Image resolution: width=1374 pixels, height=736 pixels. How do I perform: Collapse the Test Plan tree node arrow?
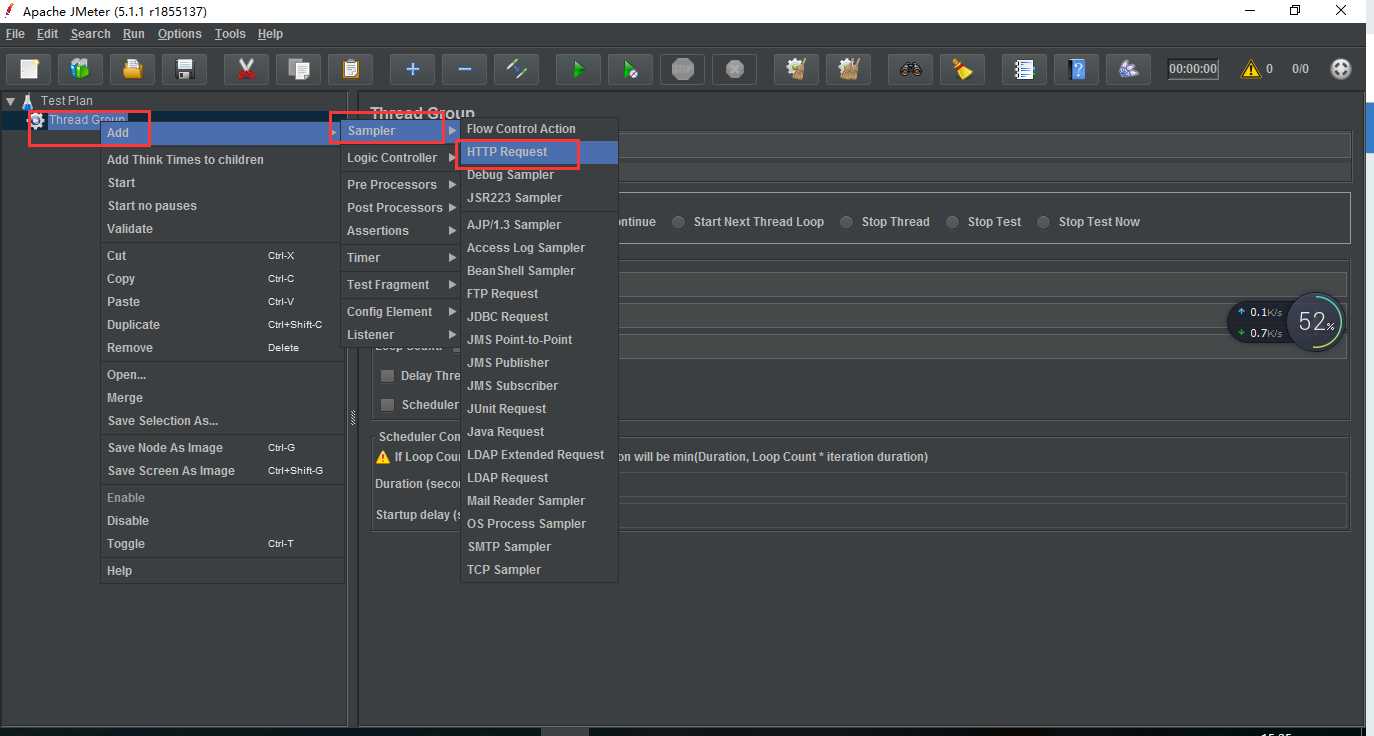coord(10,101)
